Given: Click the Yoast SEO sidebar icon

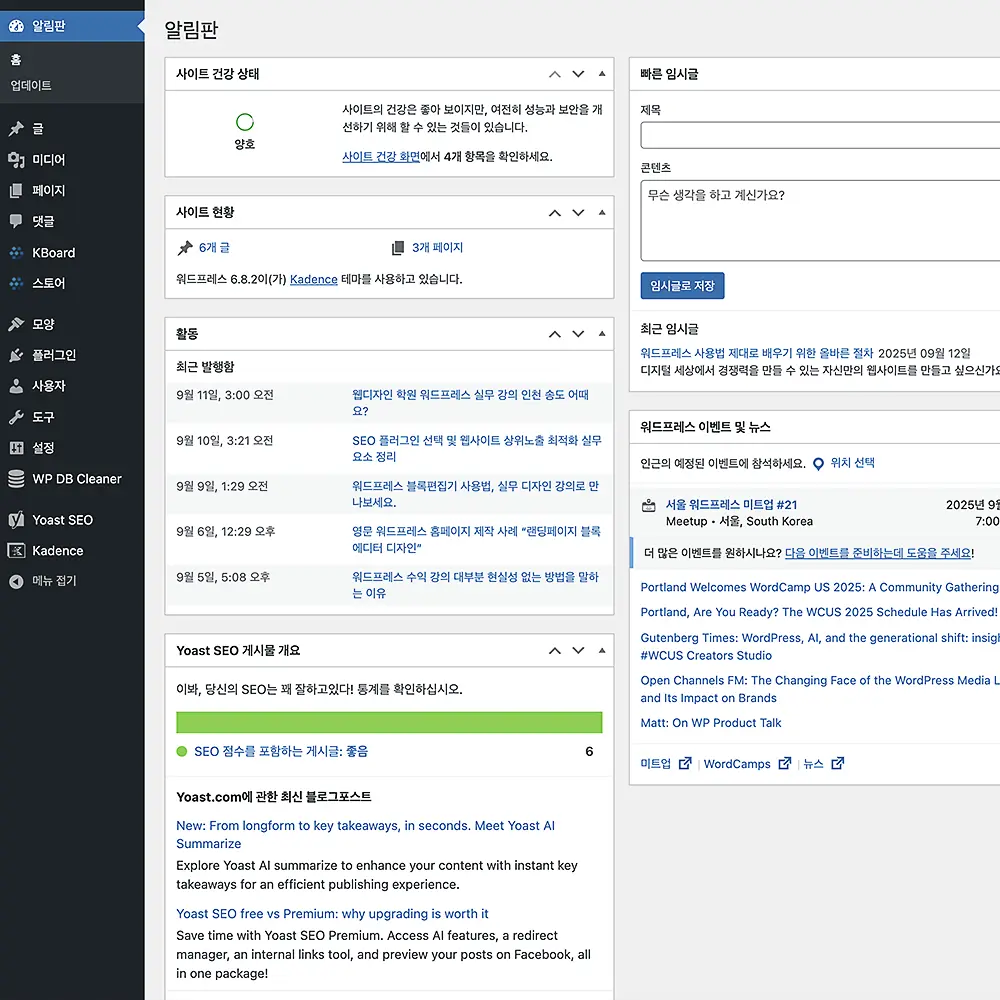Looking at the screenshot, I should pos(16,520).
